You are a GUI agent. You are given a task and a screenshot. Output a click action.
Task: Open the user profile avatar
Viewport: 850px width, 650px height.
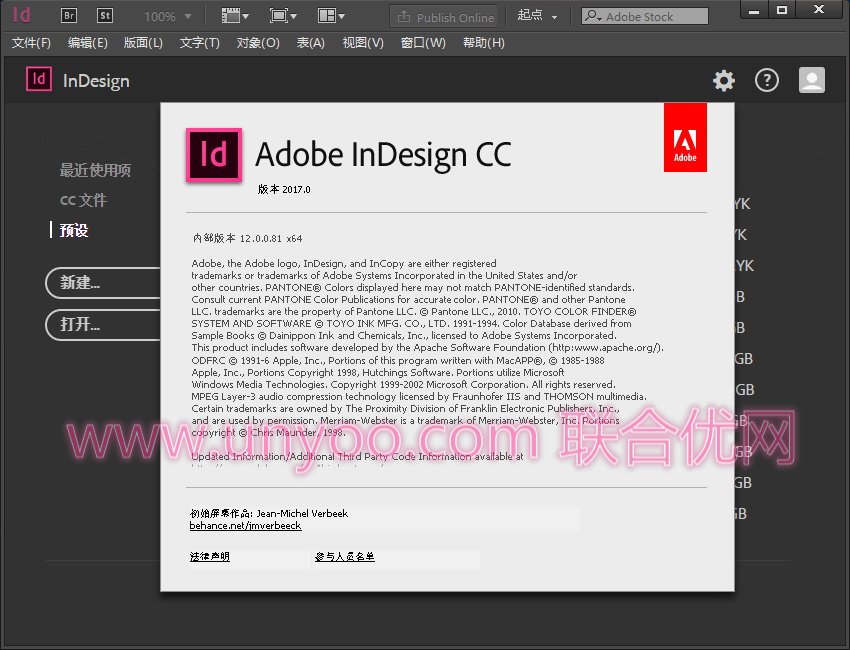pos(812,80)
